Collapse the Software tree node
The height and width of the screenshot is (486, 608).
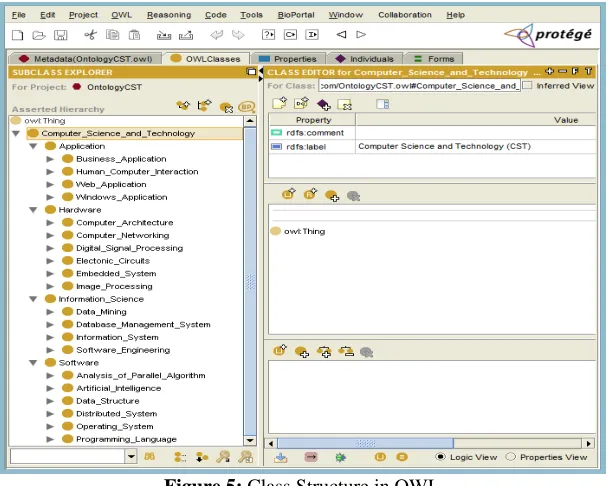[x=33, y=363]
